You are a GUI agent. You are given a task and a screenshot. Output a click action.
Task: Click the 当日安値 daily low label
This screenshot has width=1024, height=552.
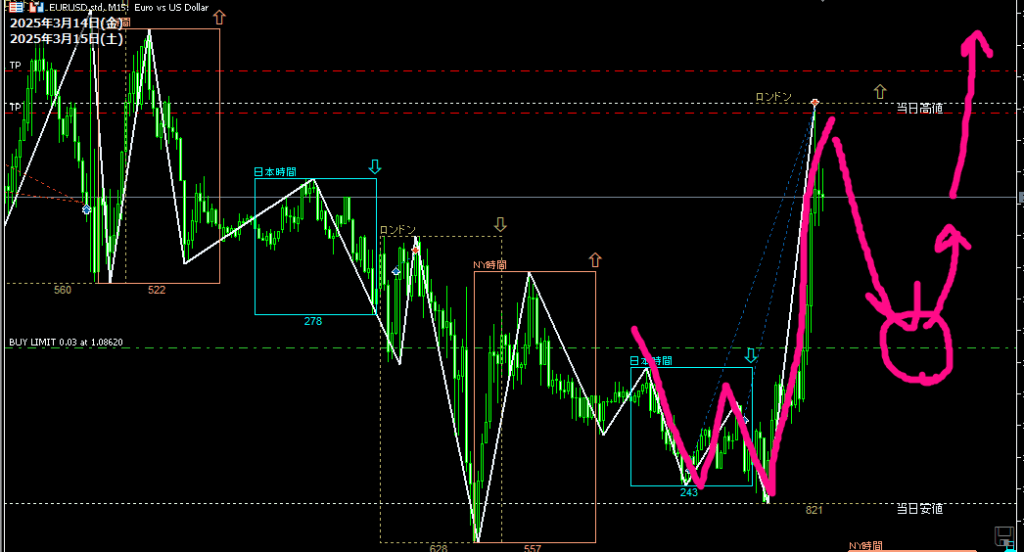pos(918,509)
